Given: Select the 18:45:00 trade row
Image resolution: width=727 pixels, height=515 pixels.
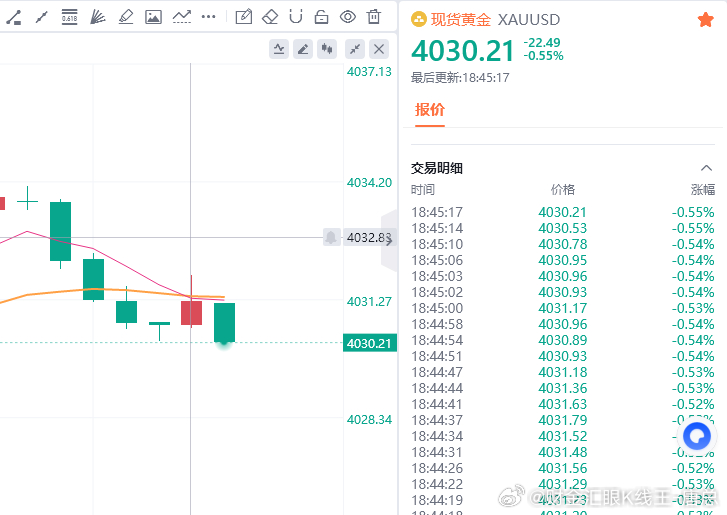Looking at the screenshot, I should tap(562, 308).
